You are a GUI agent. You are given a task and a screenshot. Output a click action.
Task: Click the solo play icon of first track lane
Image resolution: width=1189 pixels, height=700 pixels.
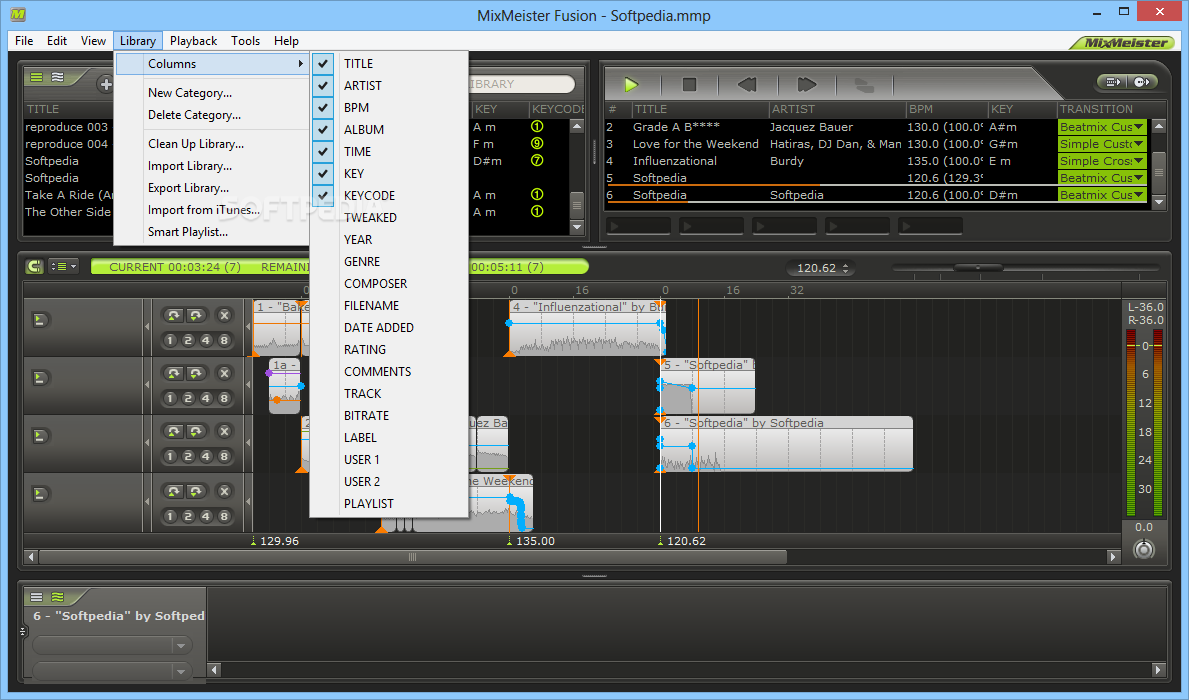[40, 320]
